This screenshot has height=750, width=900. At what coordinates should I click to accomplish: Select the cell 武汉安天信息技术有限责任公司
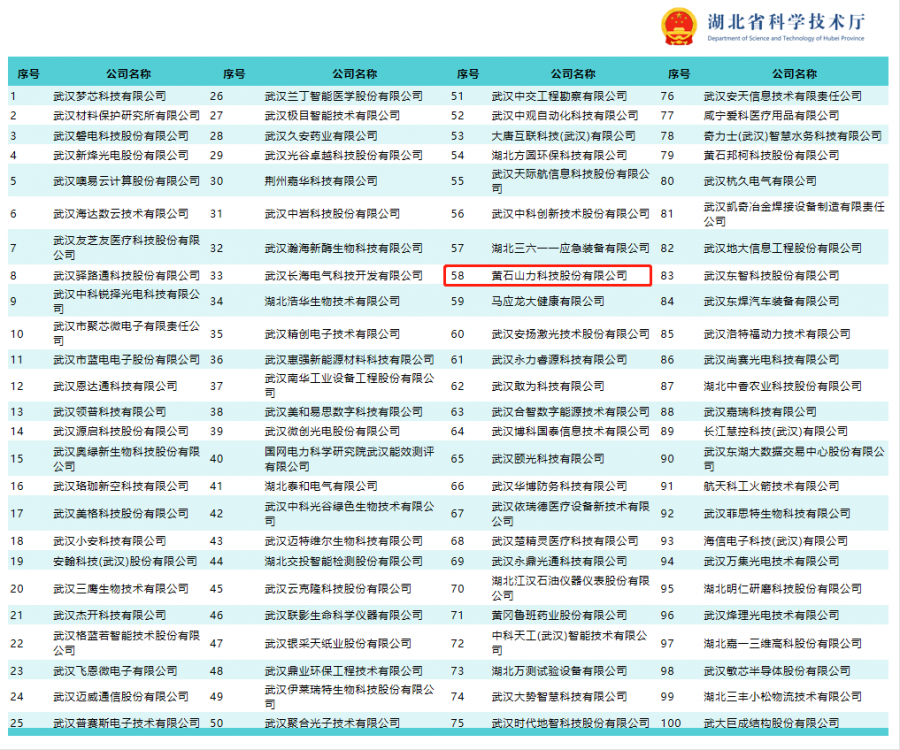click(783, 96)
